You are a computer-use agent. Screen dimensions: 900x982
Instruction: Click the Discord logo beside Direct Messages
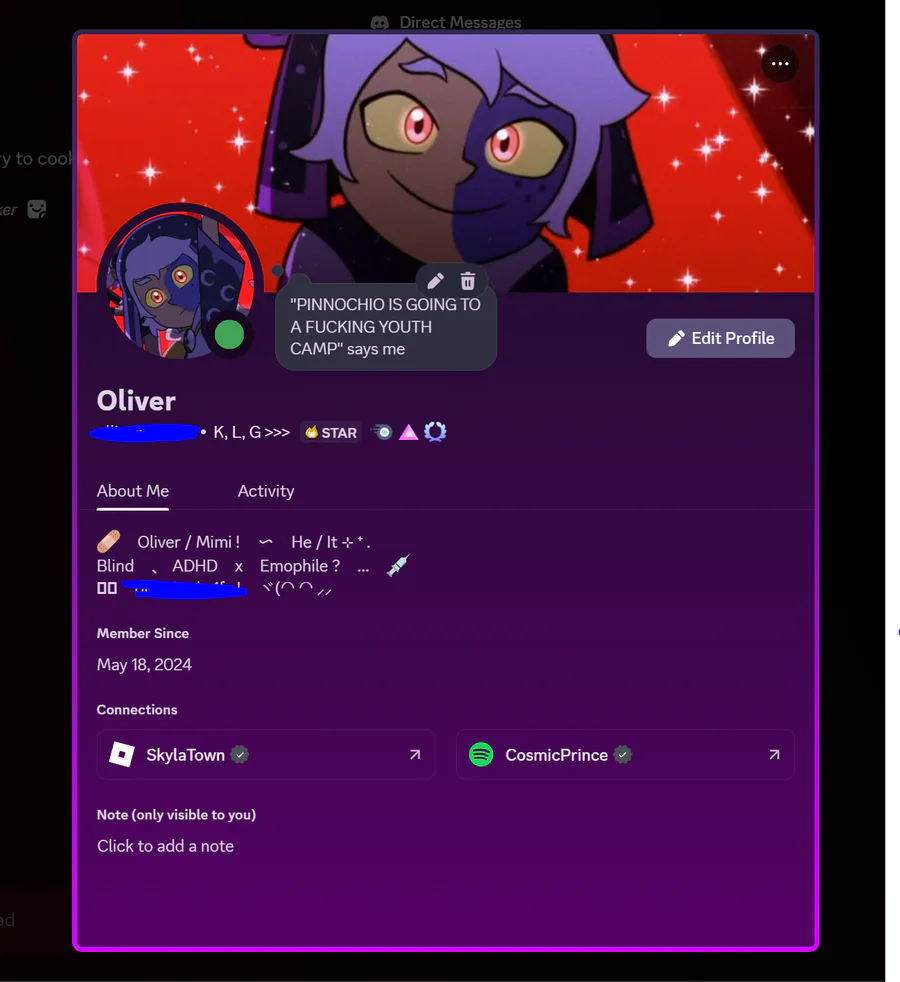[x=380, y=23]
